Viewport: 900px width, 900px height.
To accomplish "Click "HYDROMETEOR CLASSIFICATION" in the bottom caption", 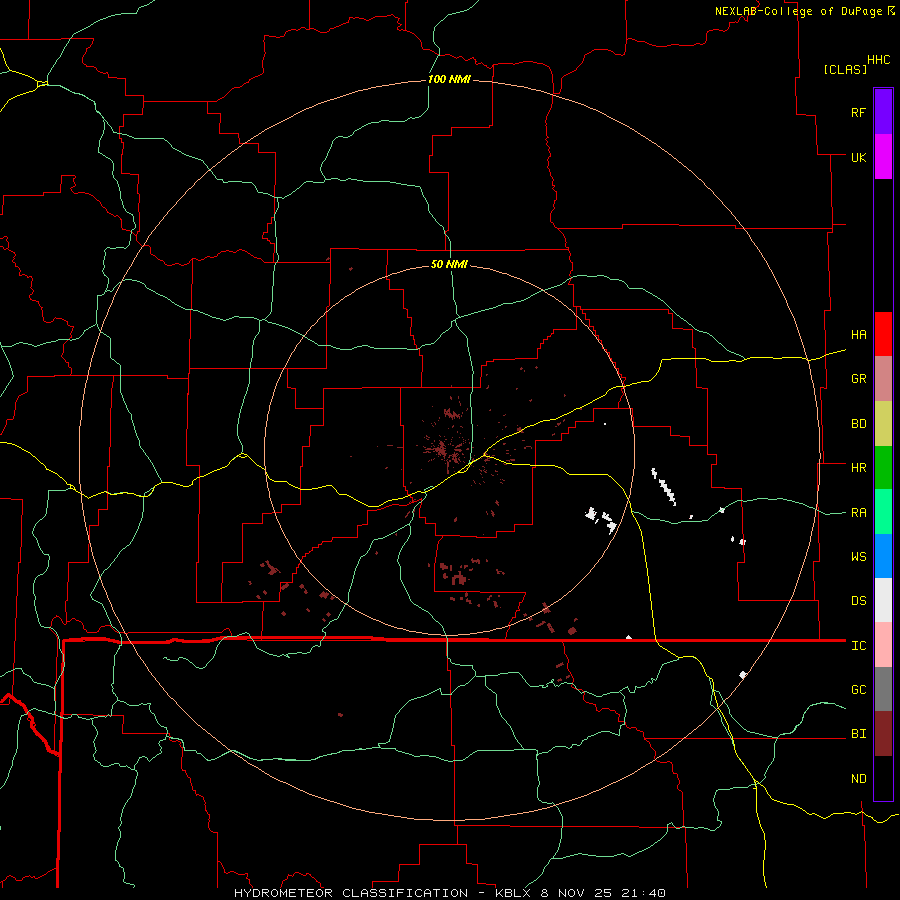I will [351, 893].
